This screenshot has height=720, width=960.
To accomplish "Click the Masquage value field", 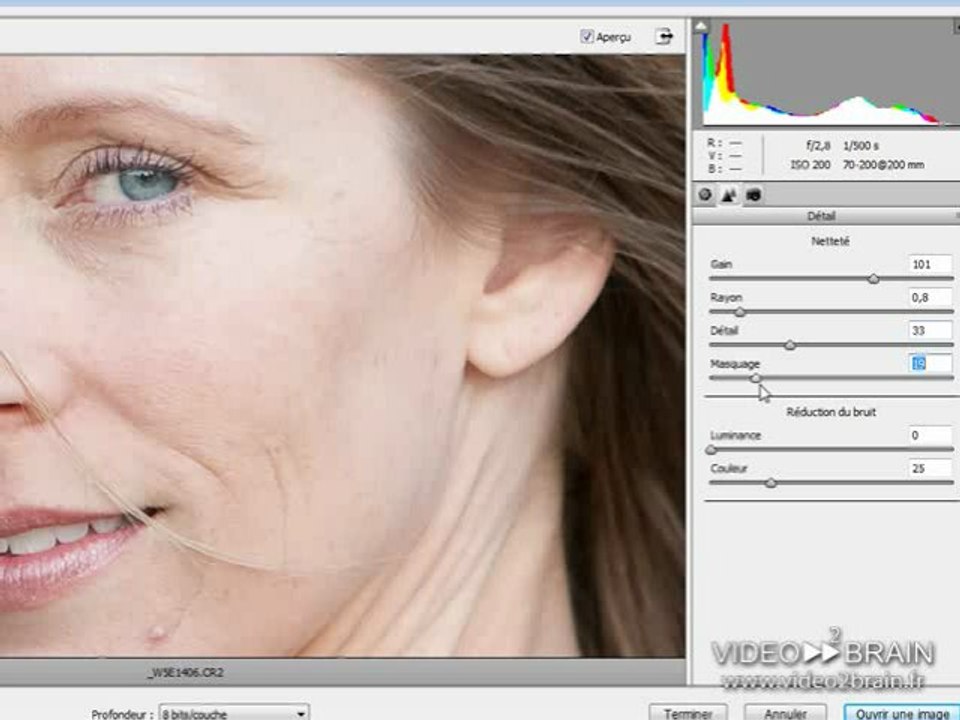I will pos(929,364).
